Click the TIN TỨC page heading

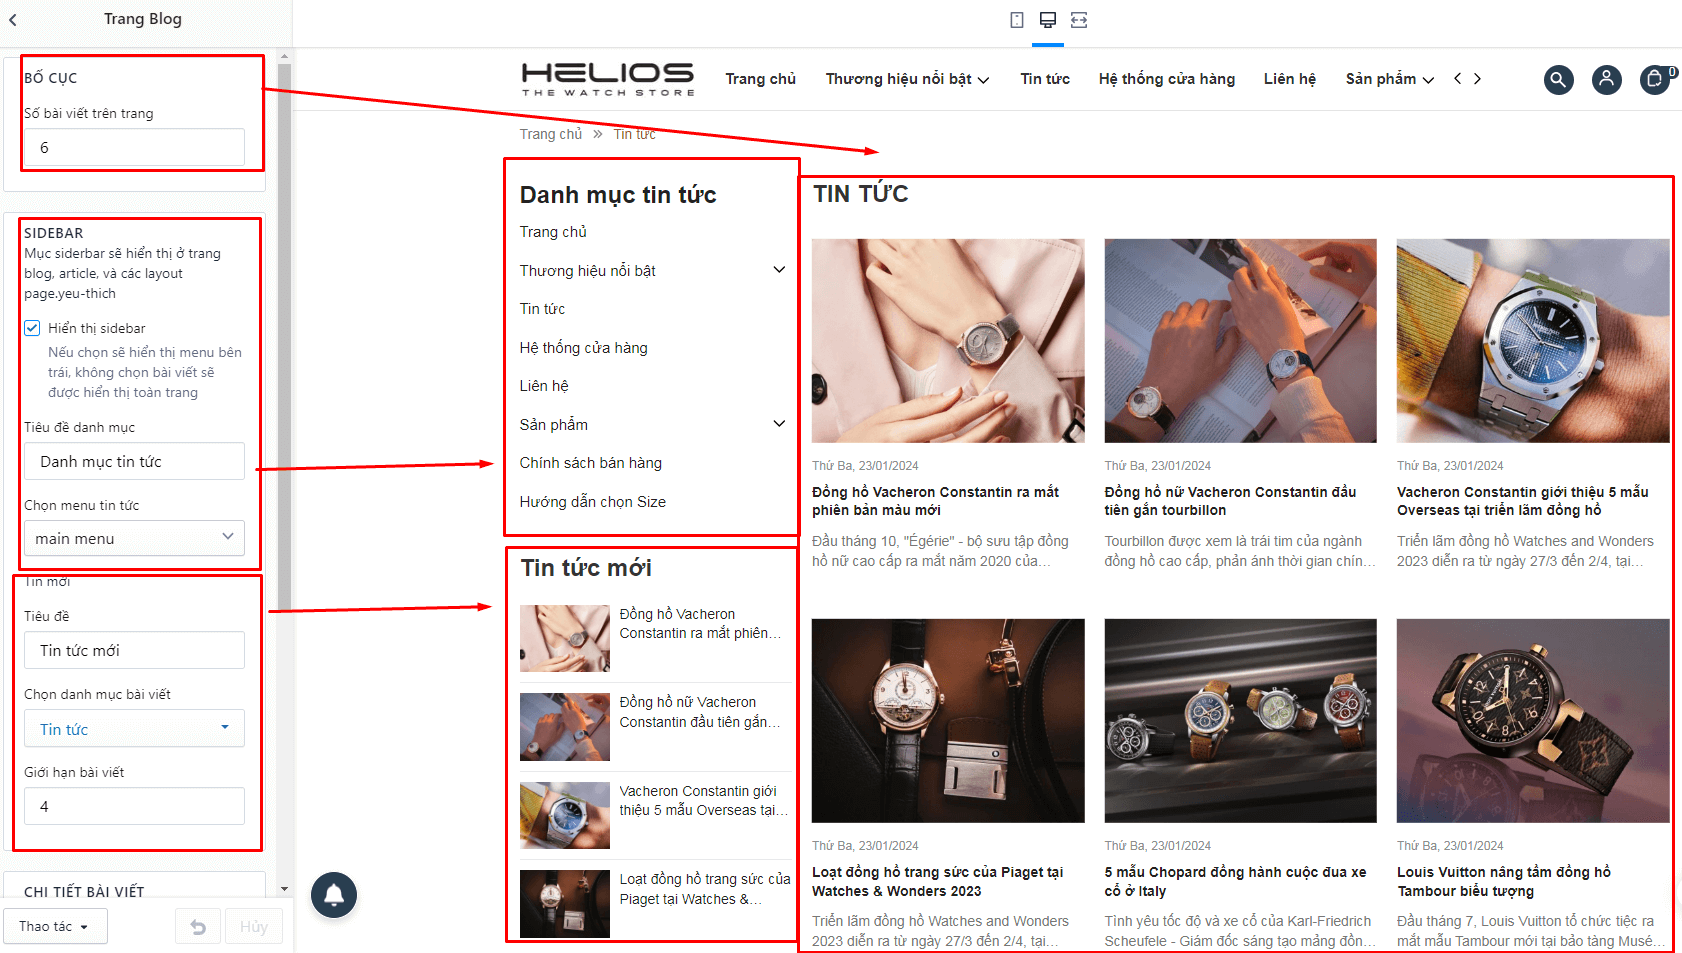pyautogui.click(x=861, y=194)
